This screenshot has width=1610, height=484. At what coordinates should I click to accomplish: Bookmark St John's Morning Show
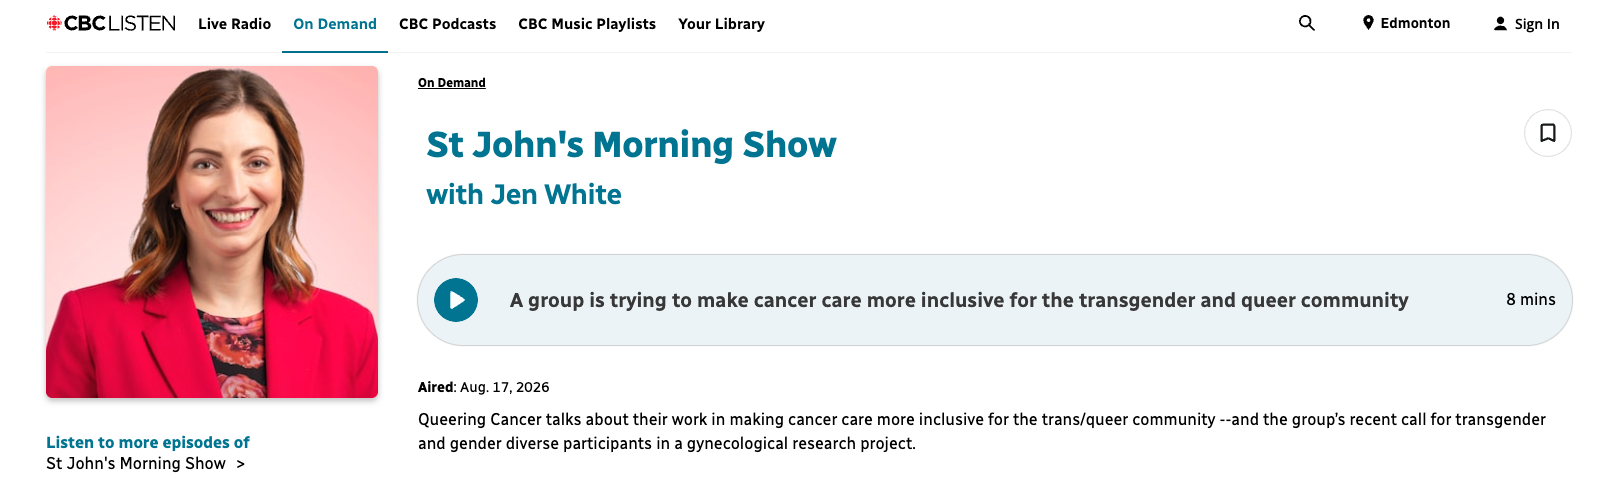pyautogui.click(x=1548, y=133)
